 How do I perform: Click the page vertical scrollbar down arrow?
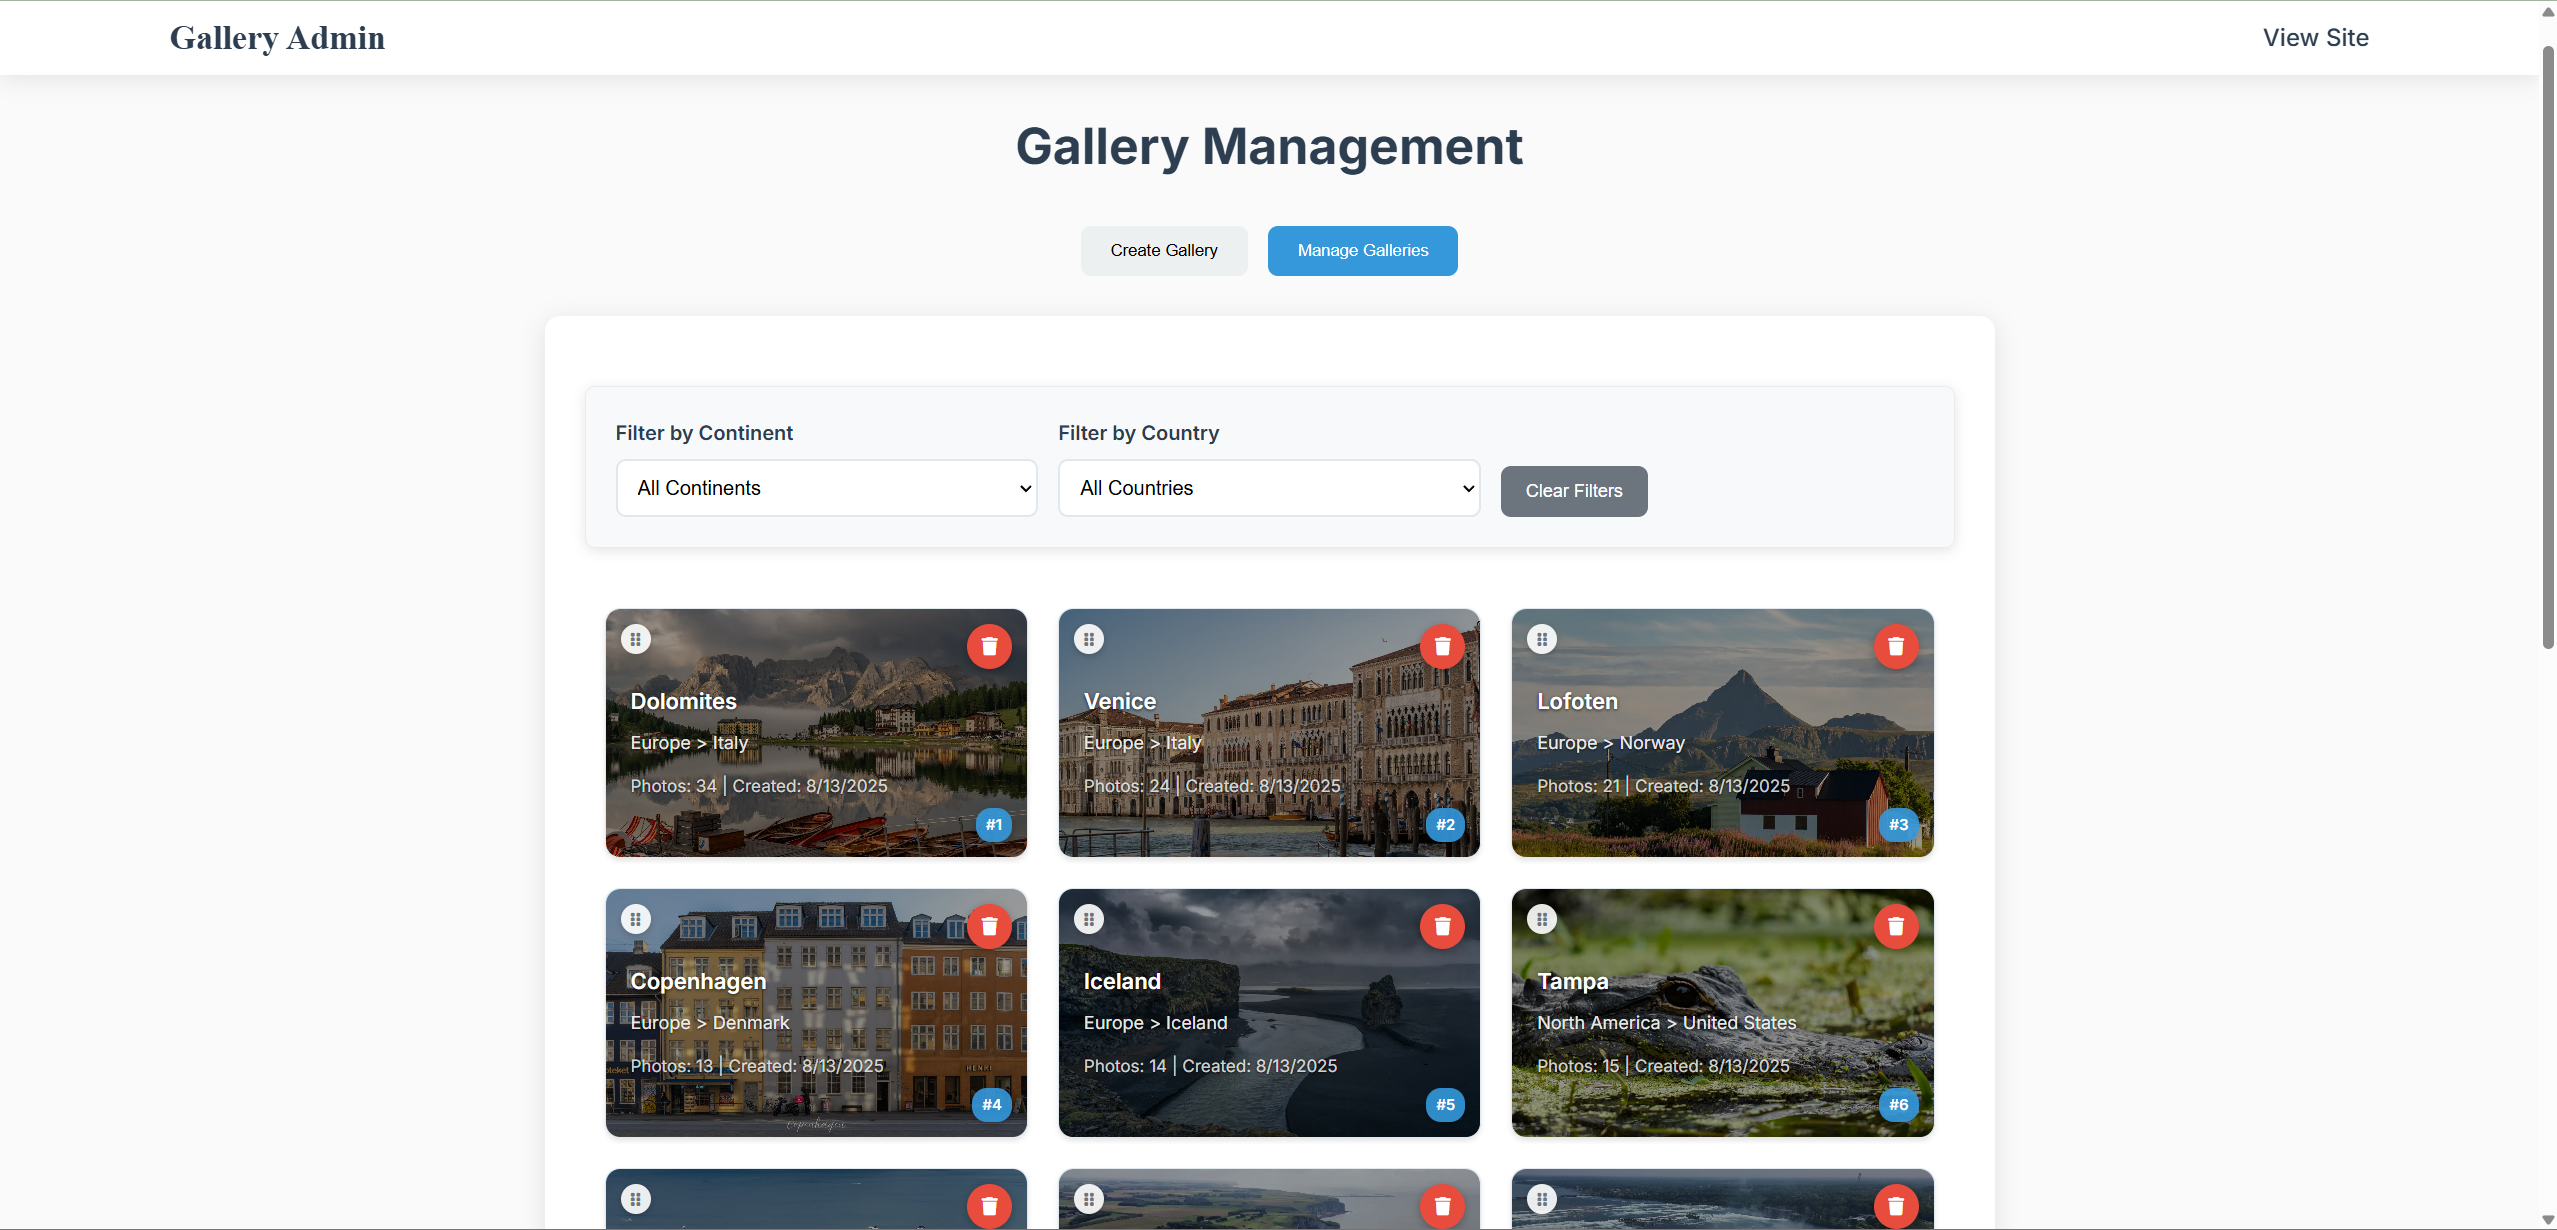(x=2547, y=1220)
